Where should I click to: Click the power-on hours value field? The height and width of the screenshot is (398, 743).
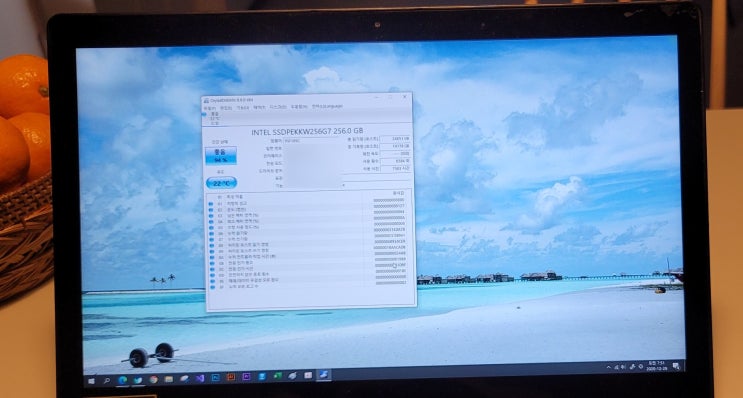coord(396,169)
